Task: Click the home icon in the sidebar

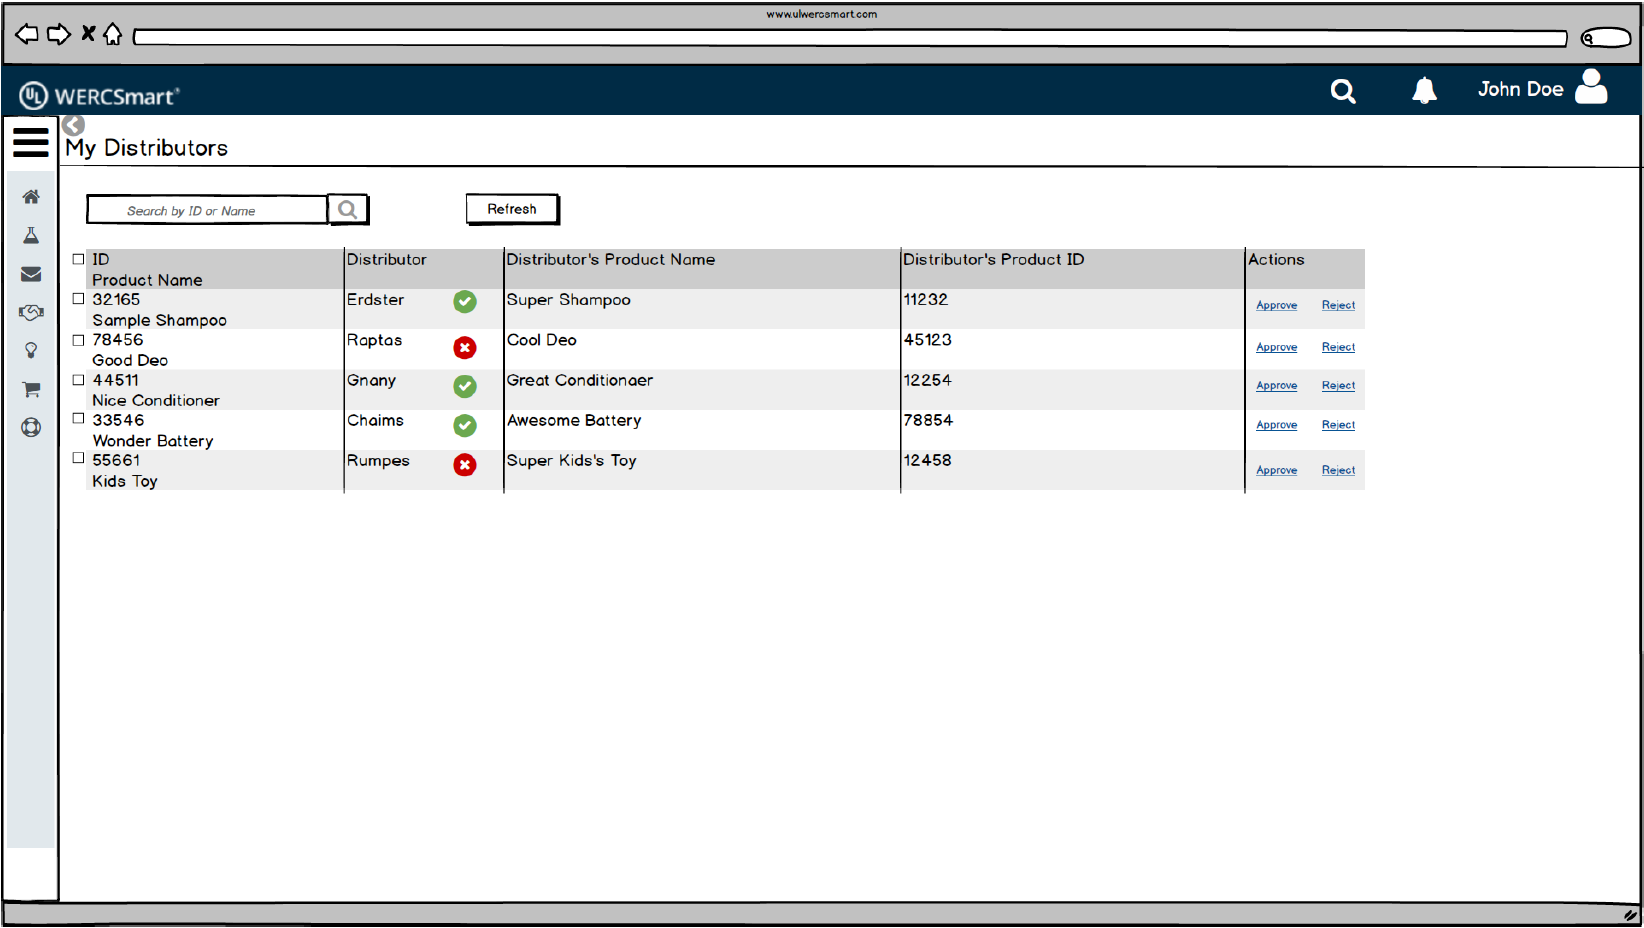Action: pos(31,197)
